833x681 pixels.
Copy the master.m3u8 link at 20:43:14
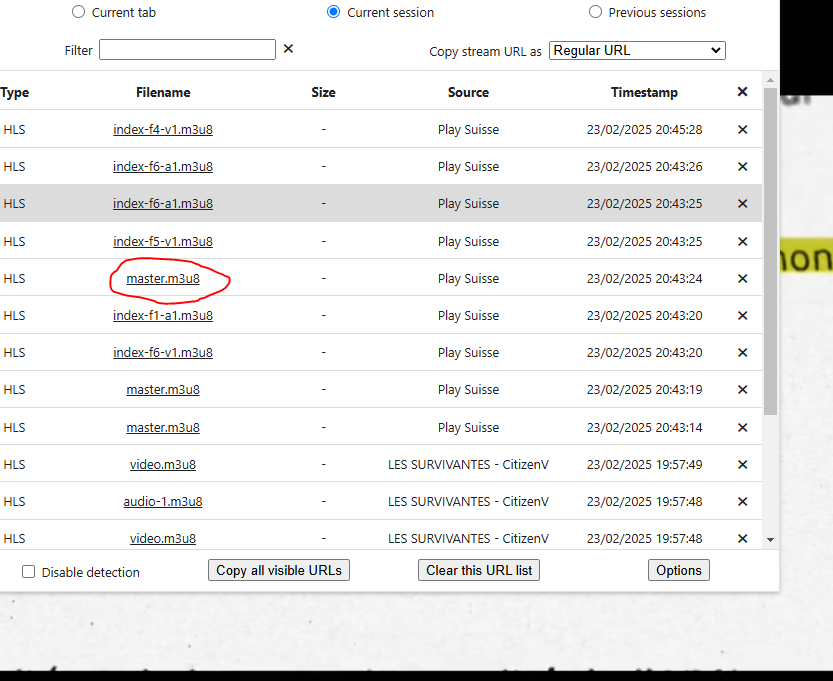163,428
